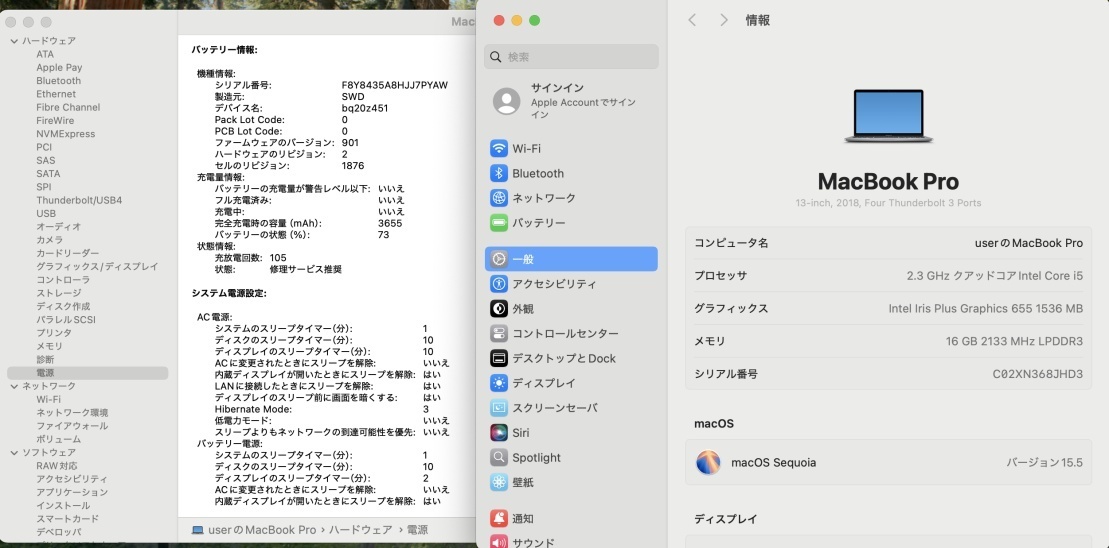Click the 一般 gear icon
This screenshot has width=1109, height=548.
(499, 259)
